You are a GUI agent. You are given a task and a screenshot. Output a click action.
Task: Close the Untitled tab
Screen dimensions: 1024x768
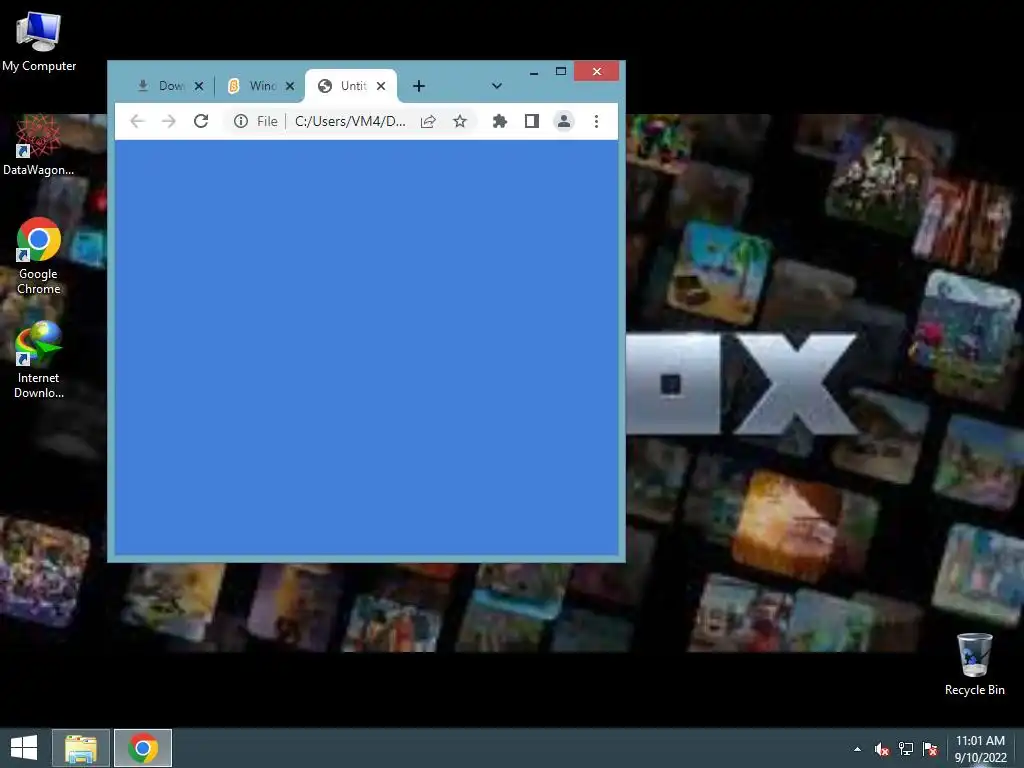click(381, 86)
